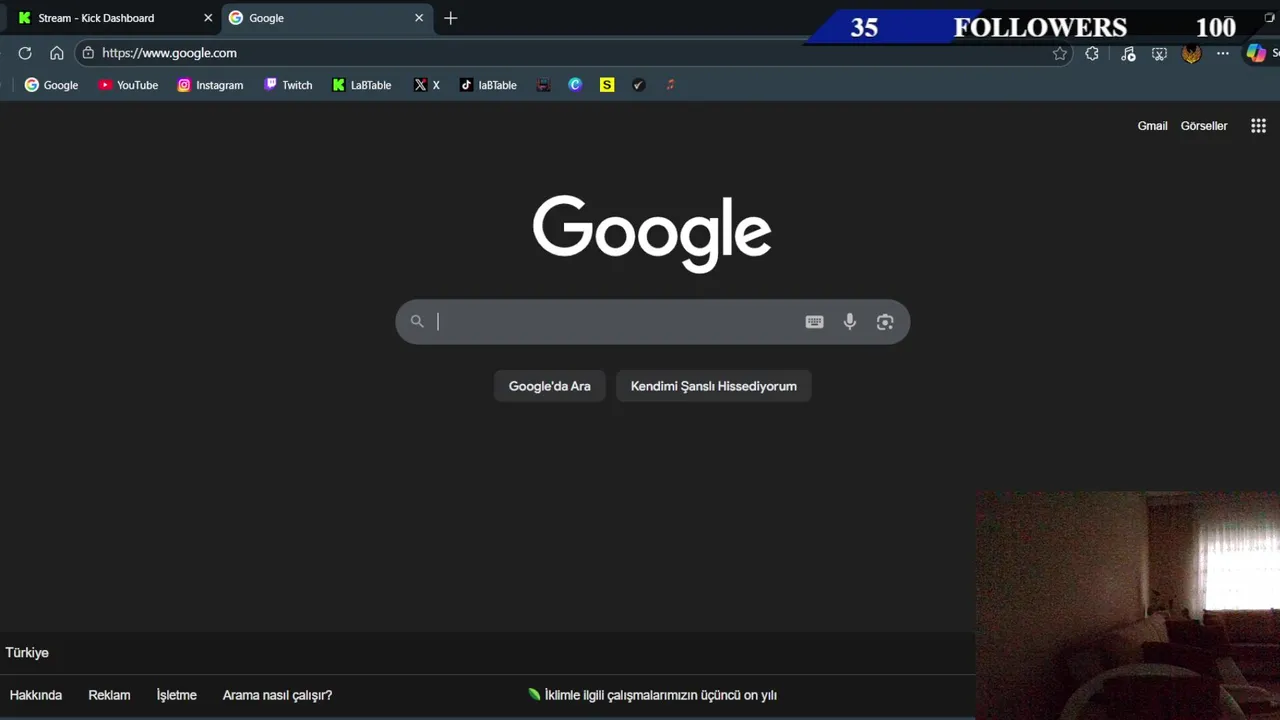
Task: Open the Google apps grid
Action: (x=1259, y=126)
